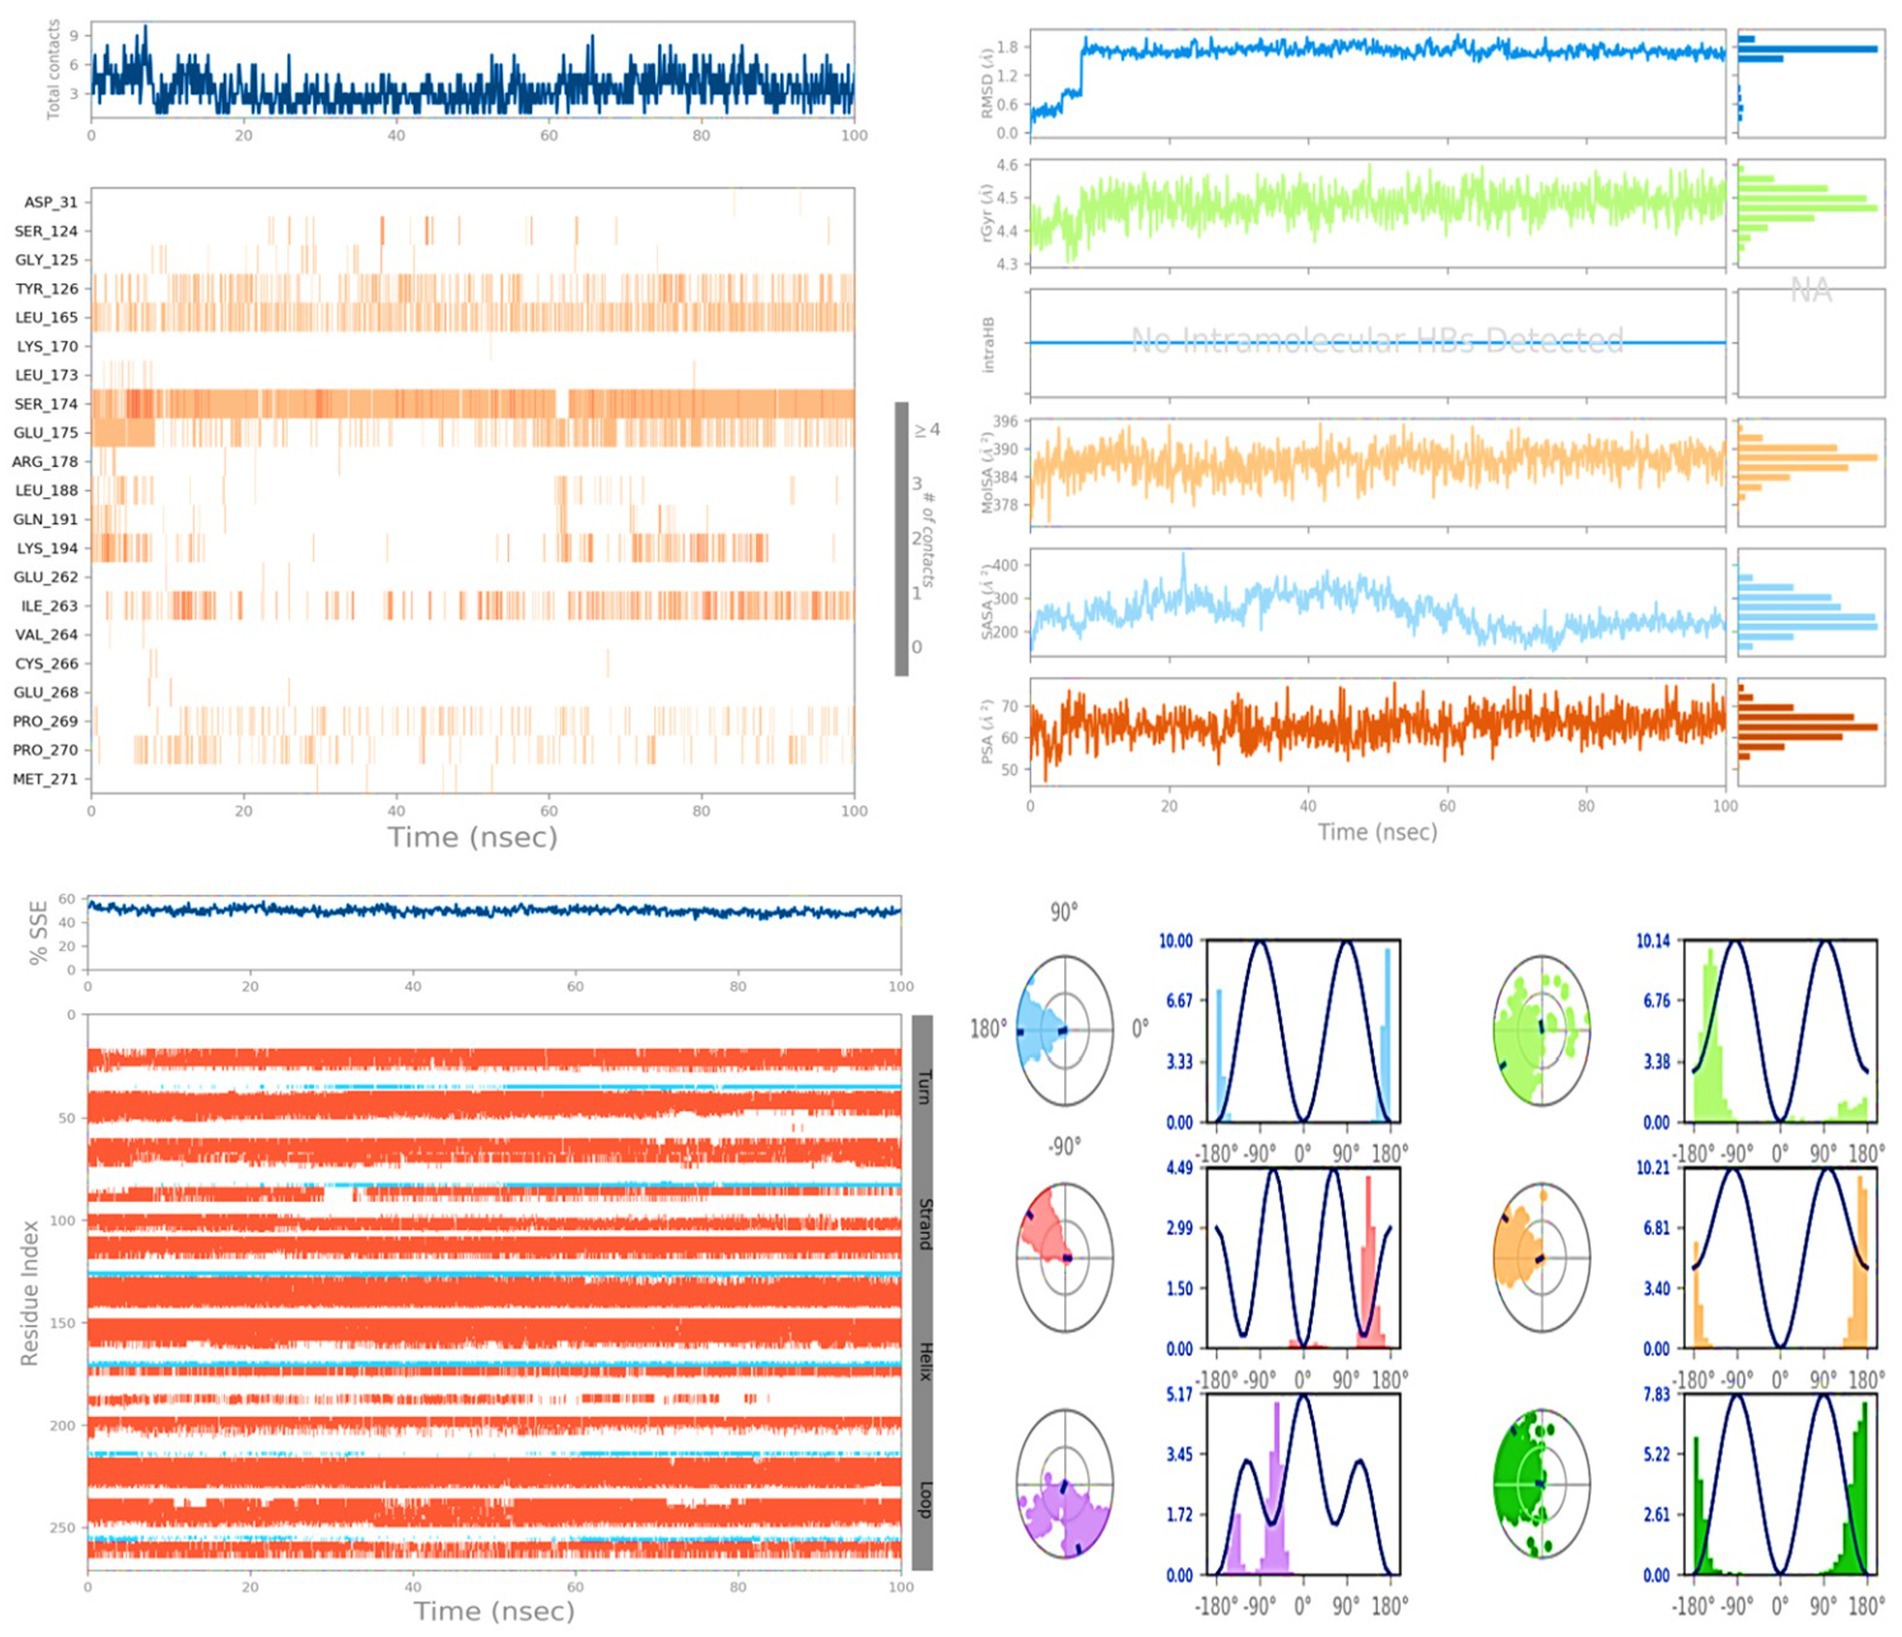Click the GLU_175 residue label
The height and width of the screenshot is (1637, 1902).
point(46,433)
